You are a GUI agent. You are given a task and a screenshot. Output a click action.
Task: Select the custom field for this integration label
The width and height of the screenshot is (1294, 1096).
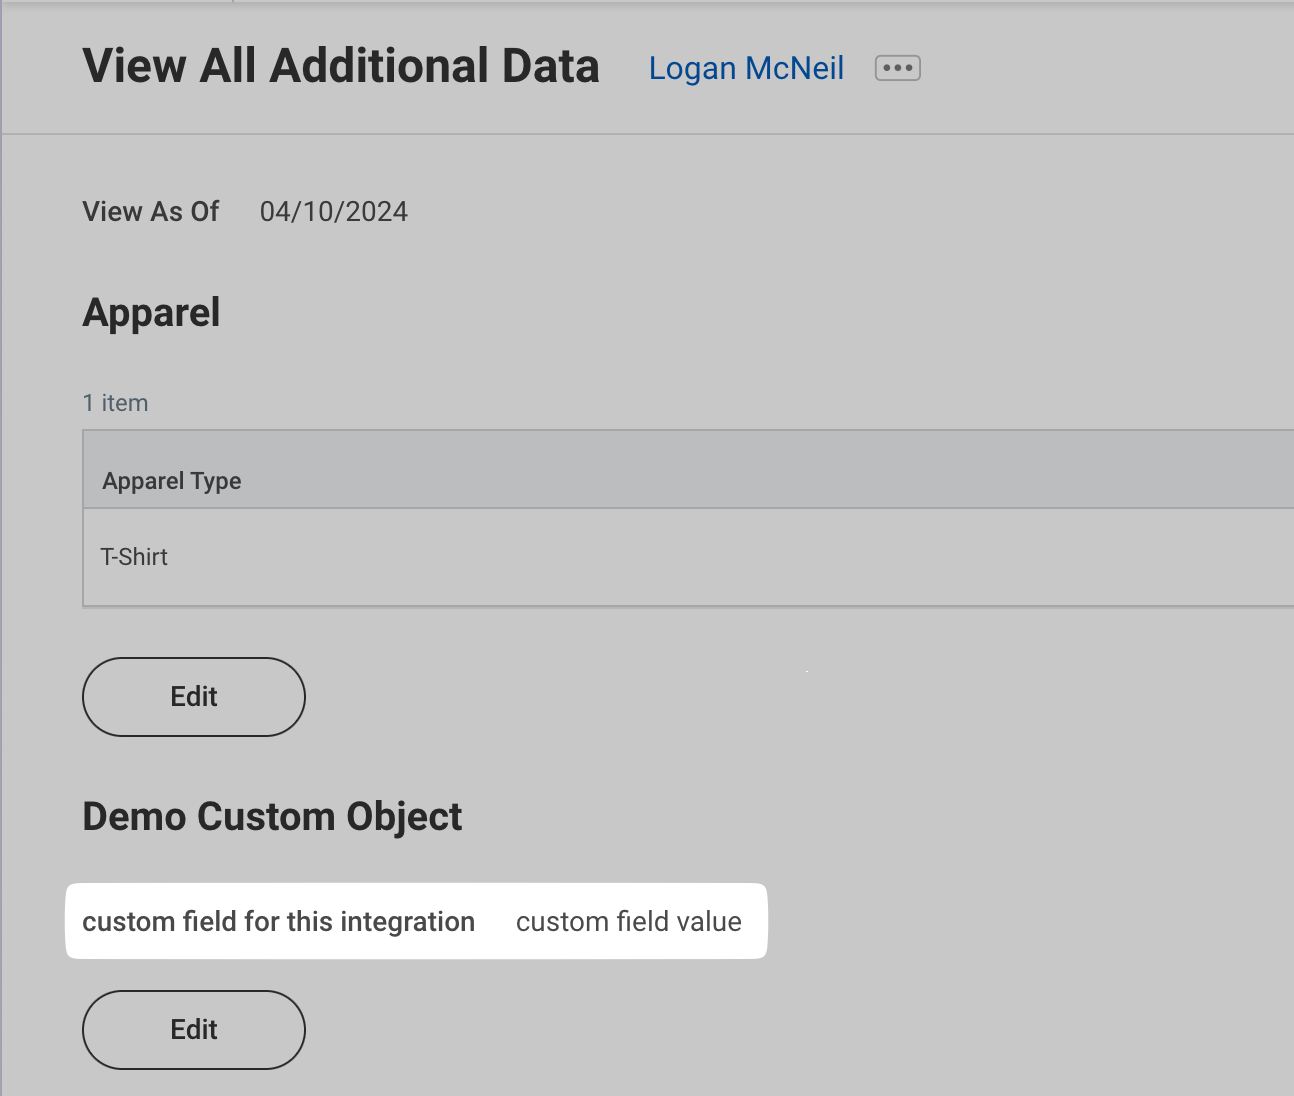click(x=278, y=922)
